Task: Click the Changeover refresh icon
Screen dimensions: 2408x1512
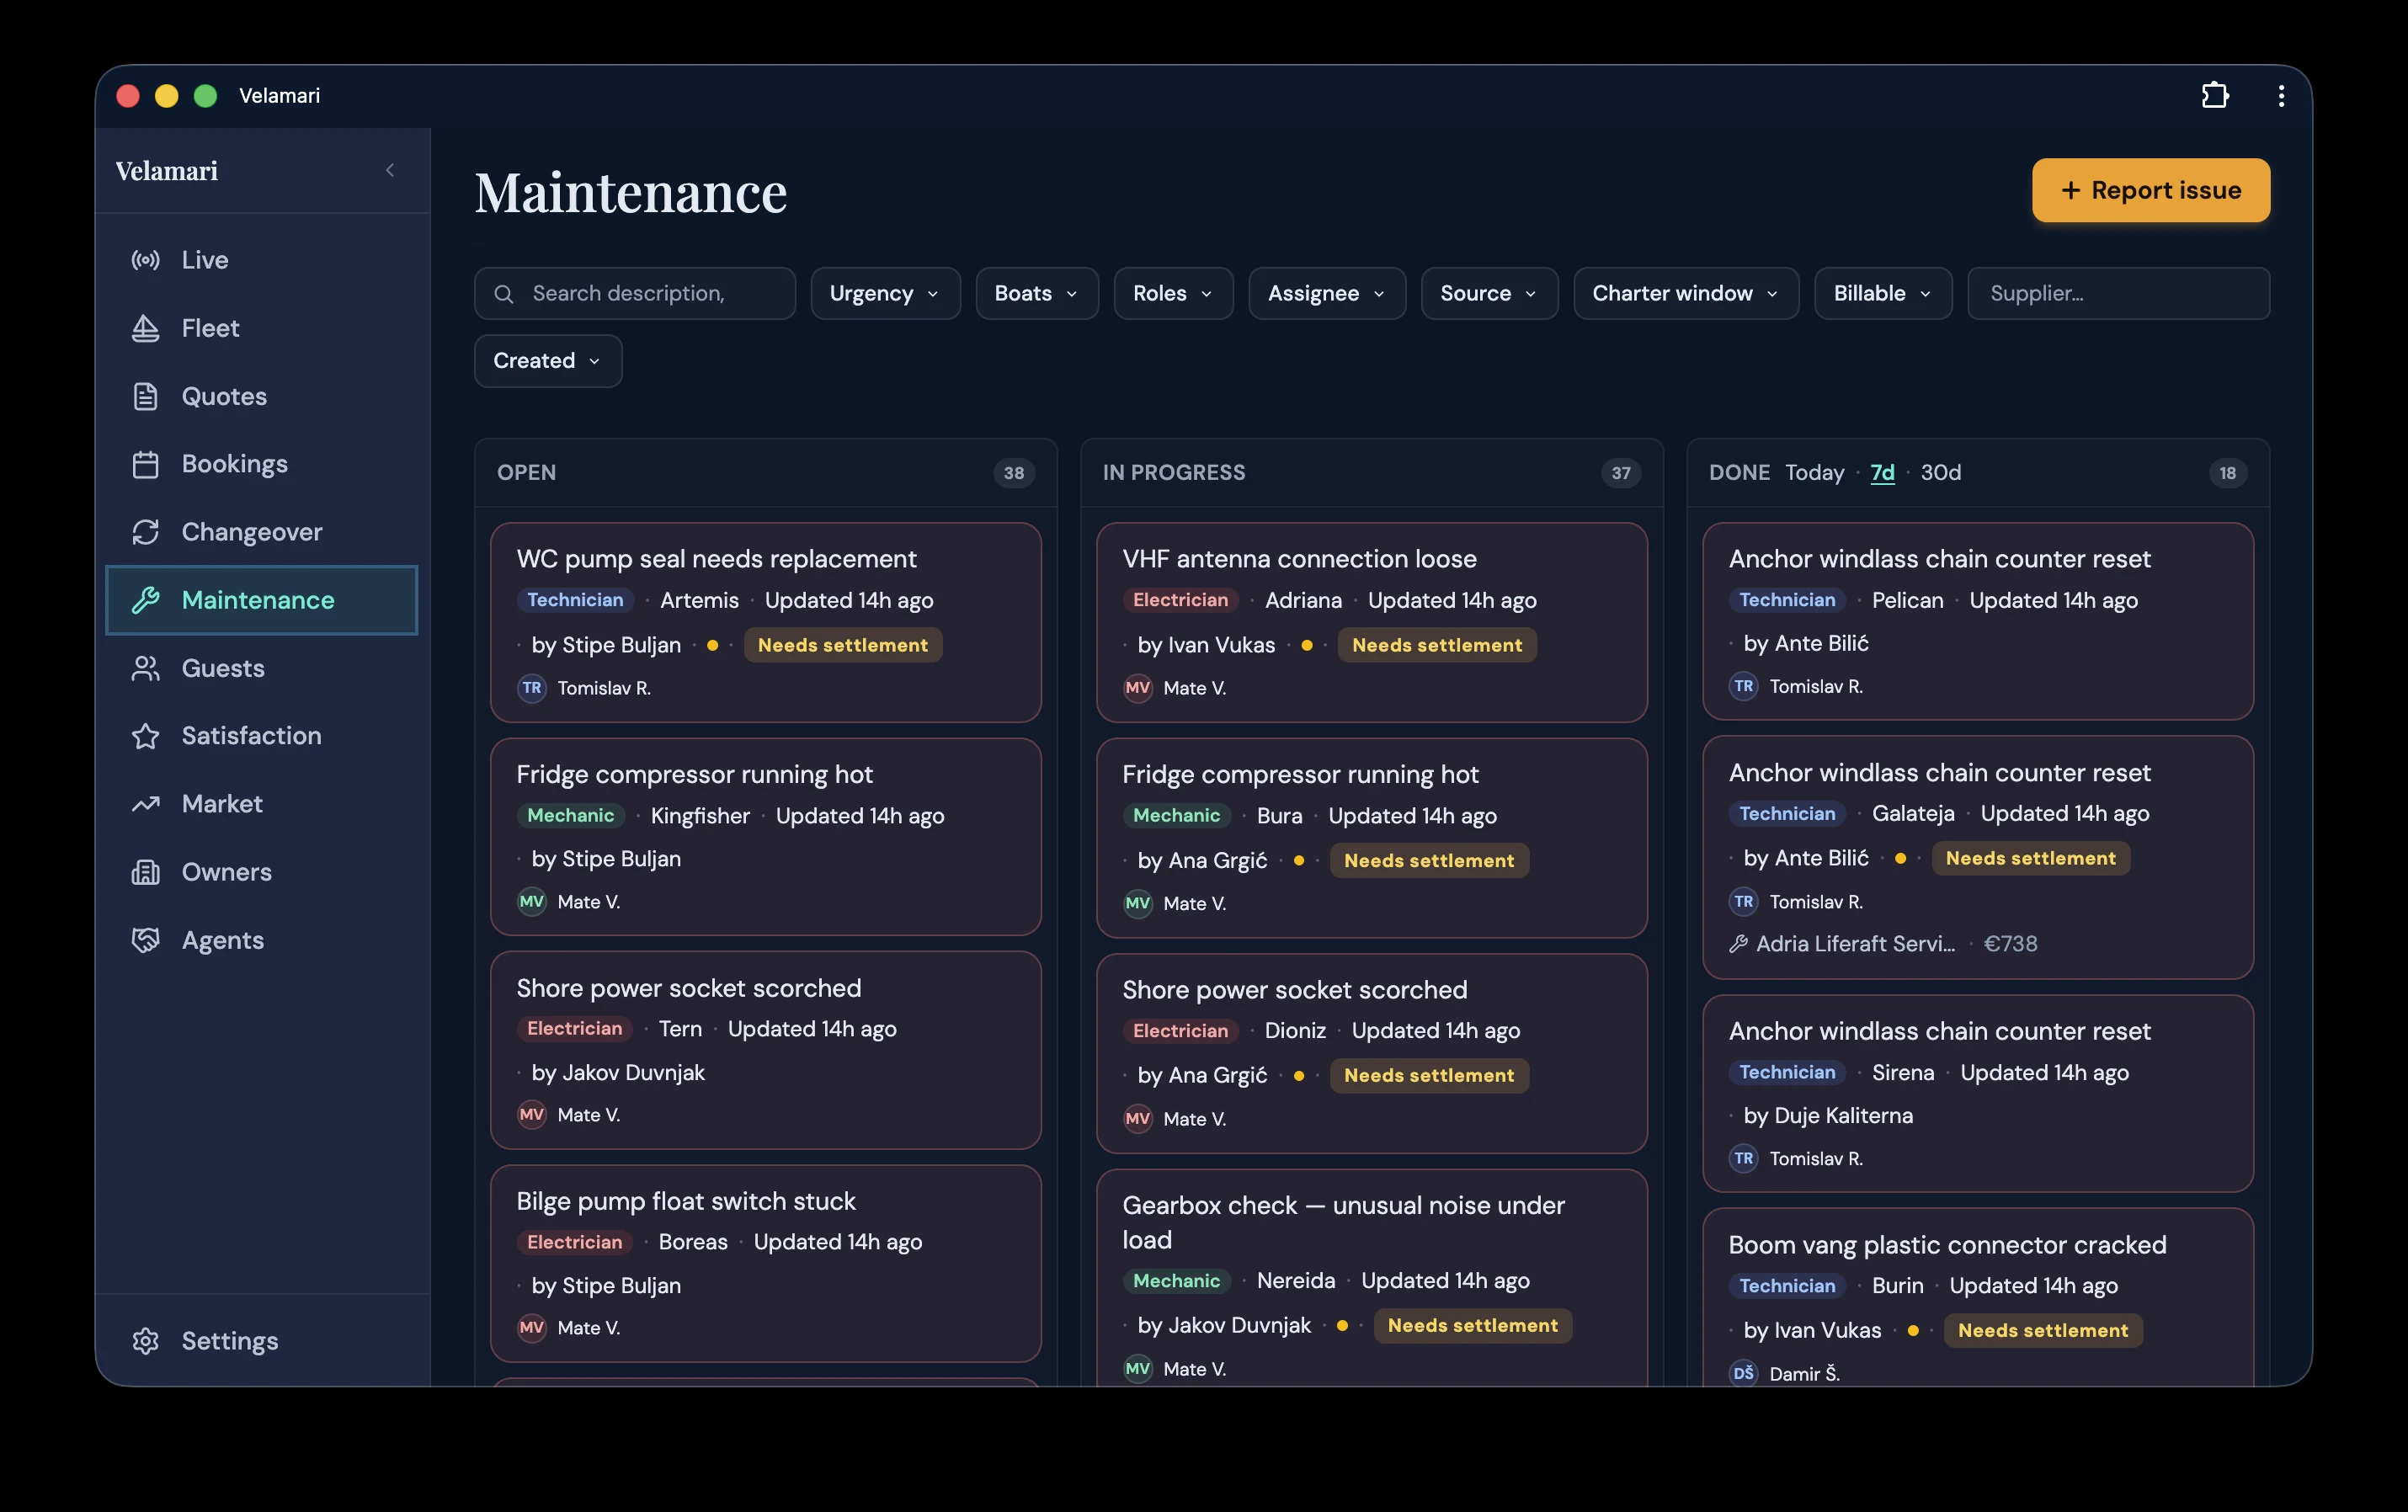Action: (146, 532)
